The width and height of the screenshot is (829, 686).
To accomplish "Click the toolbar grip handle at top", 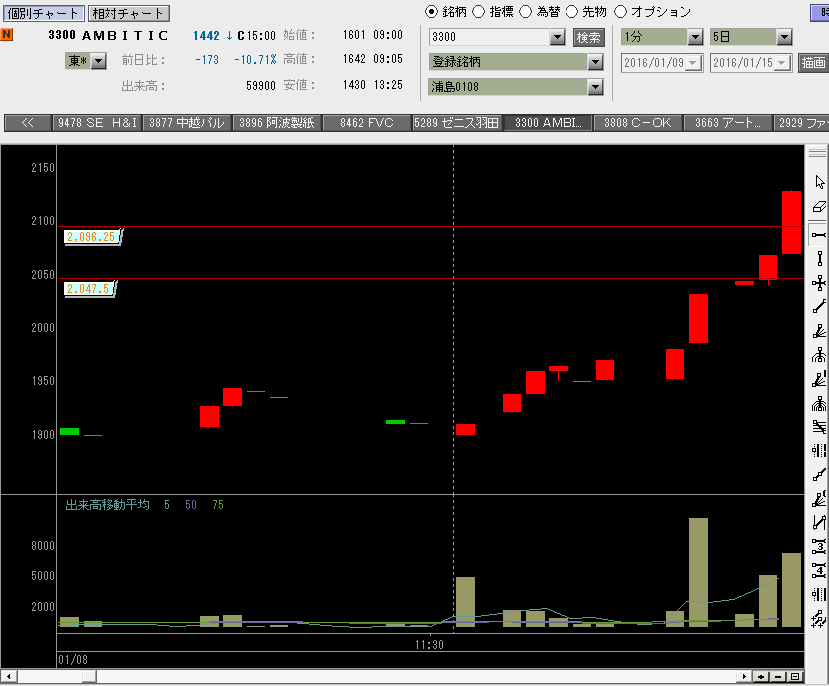I will tap(817, 153).
